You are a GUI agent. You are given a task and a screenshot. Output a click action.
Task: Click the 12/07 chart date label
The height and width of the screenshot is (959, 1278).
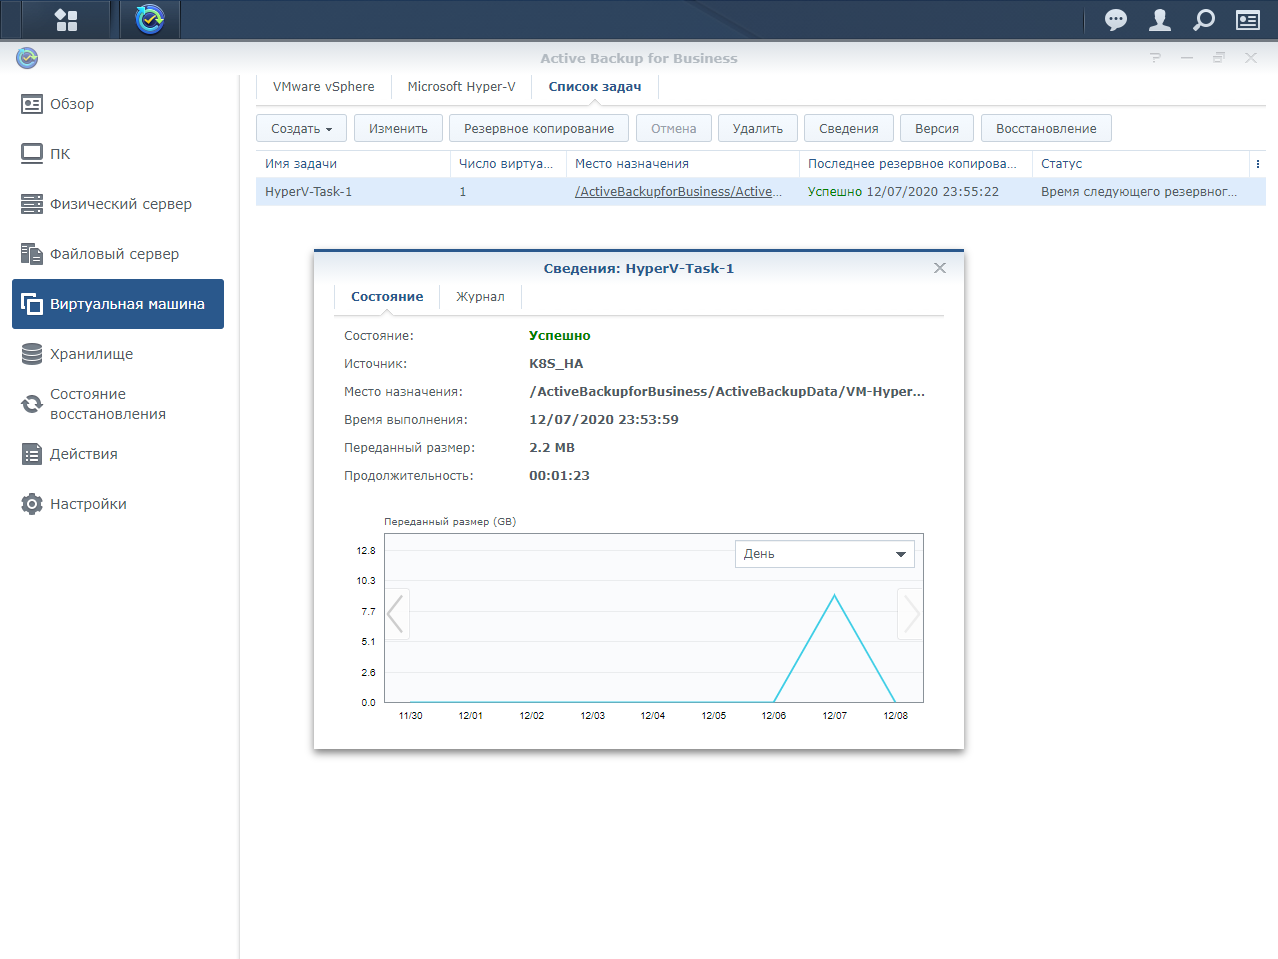835,716
